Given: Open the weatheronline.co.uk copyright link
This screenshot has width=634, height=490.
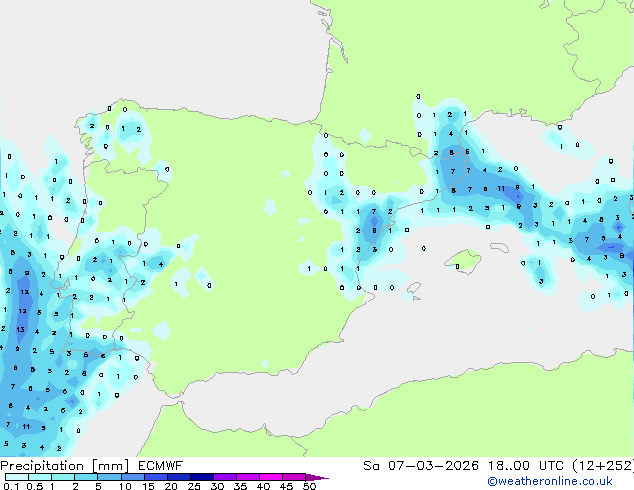Looking at the screenshot, I should point(550,481).
